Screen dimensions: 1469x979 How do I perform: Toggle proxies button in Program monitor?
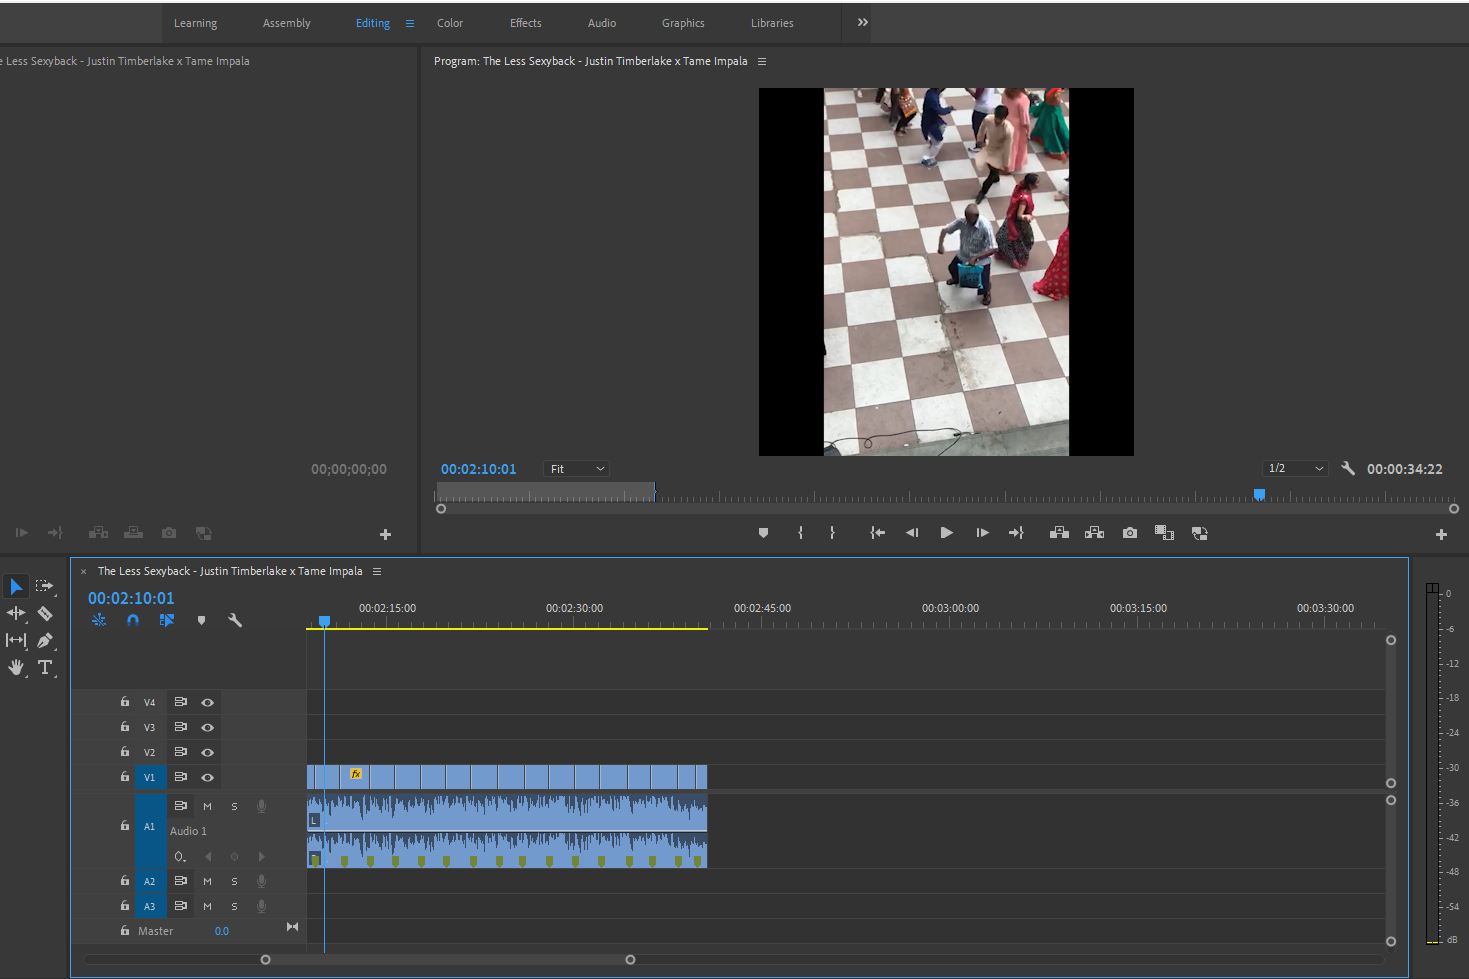pyautogui.click(x=1200, y=533)
